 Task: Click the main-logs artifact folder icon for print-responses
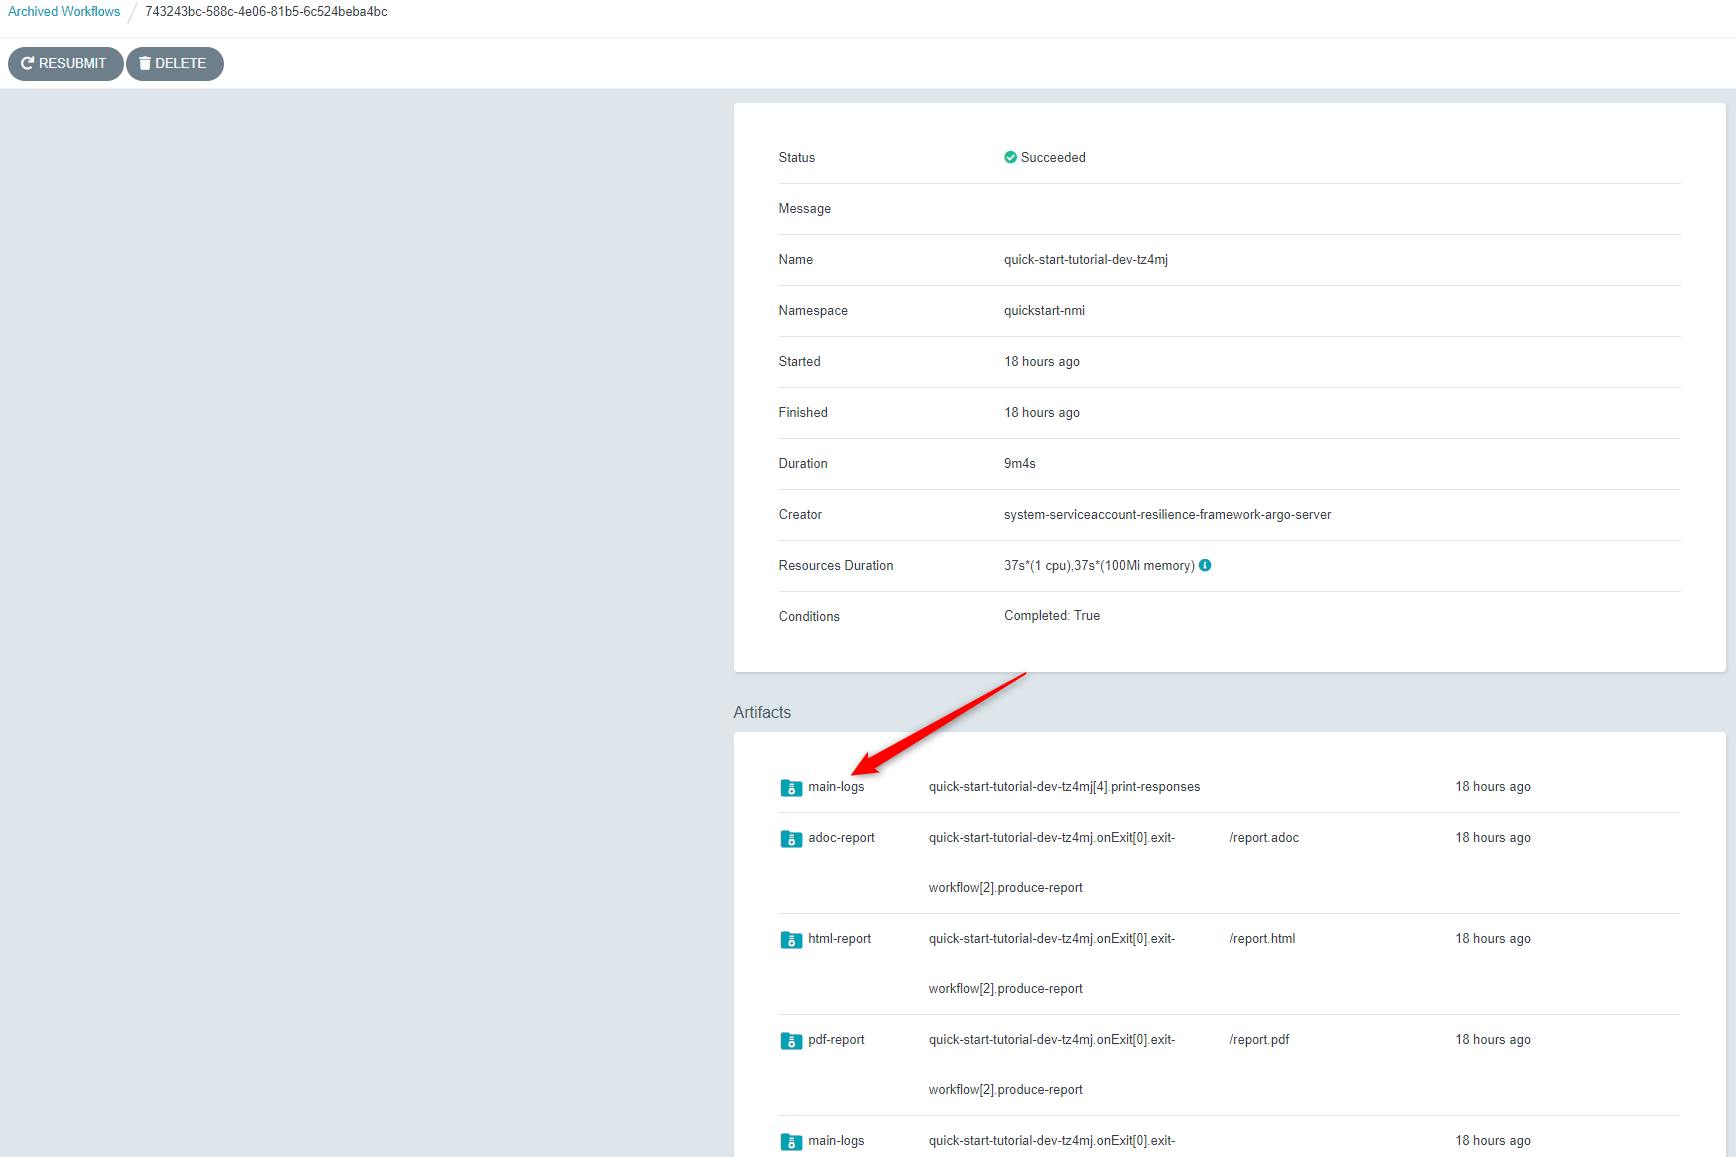(791, 787)
